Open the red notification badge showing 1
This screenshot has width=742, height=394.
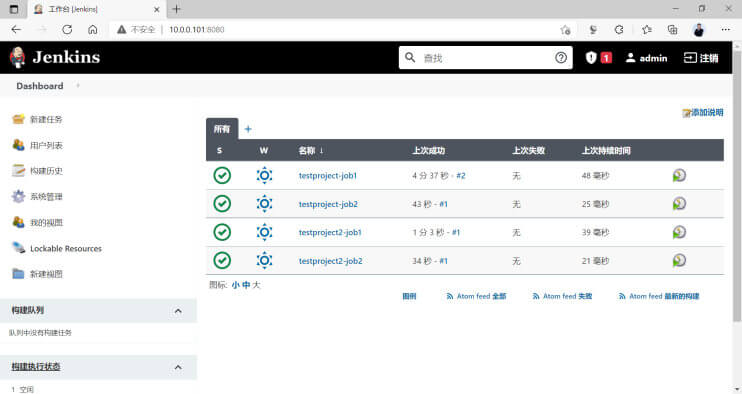[x=606, y=58]
